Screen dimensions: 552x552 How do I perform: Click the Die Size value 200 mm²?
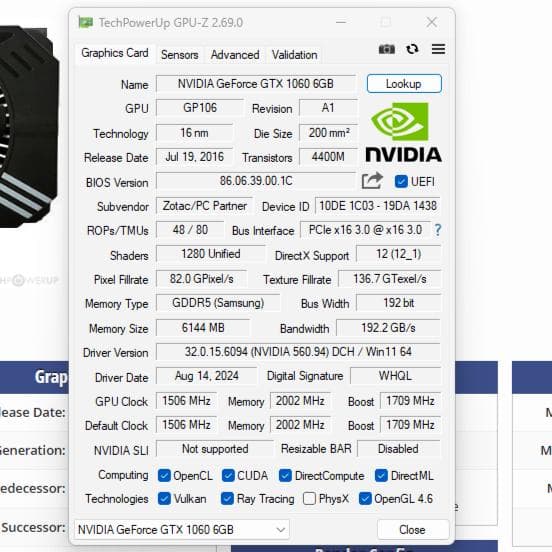tap(328, 133)
